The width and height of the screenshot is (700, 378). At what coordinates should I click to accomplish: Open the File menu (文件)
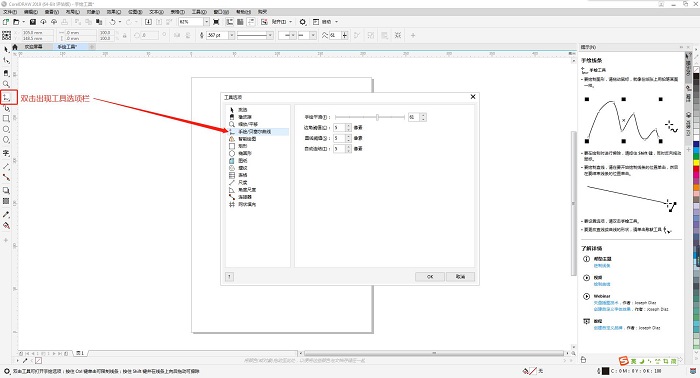pos(10,12)
